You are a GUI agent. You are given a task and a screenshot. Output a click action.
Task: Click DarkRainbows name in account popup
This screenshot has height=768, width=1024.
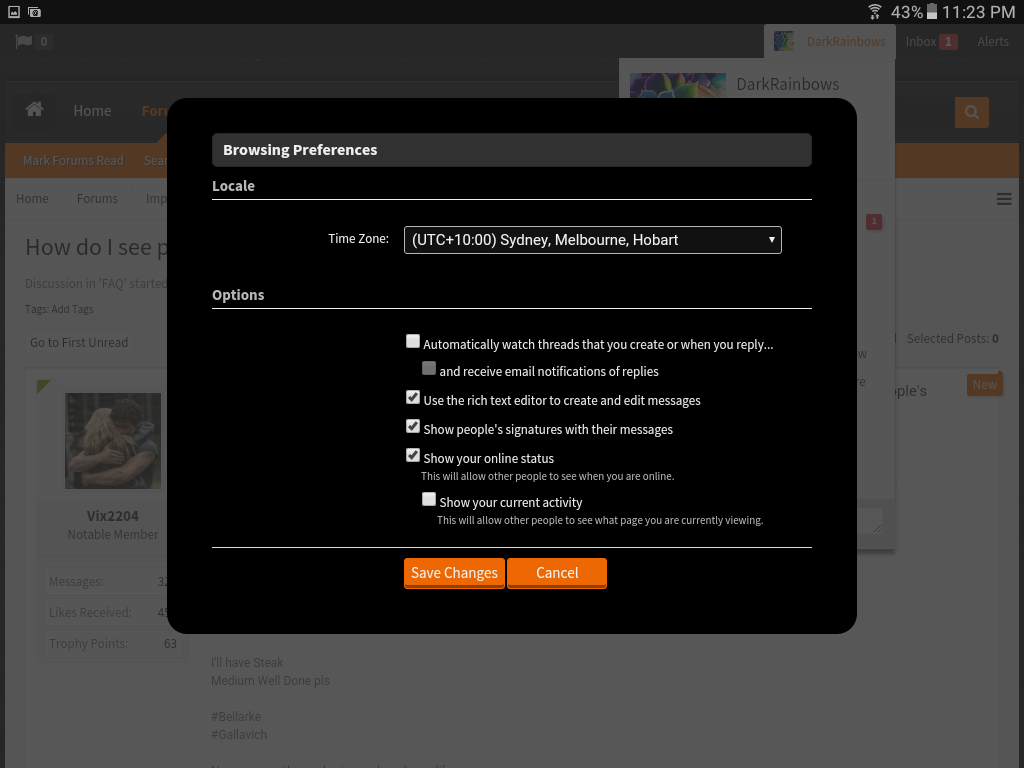click(x=788, y=84)
